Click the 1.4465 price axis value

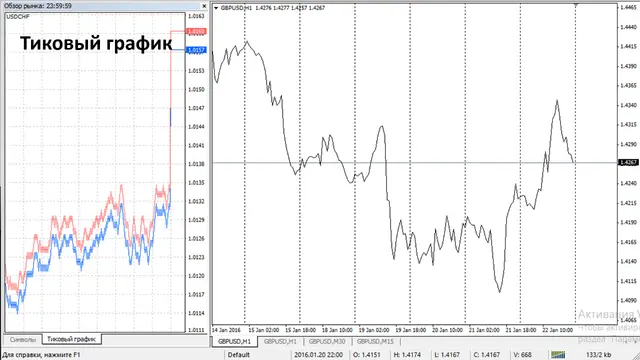coord(628,7)
